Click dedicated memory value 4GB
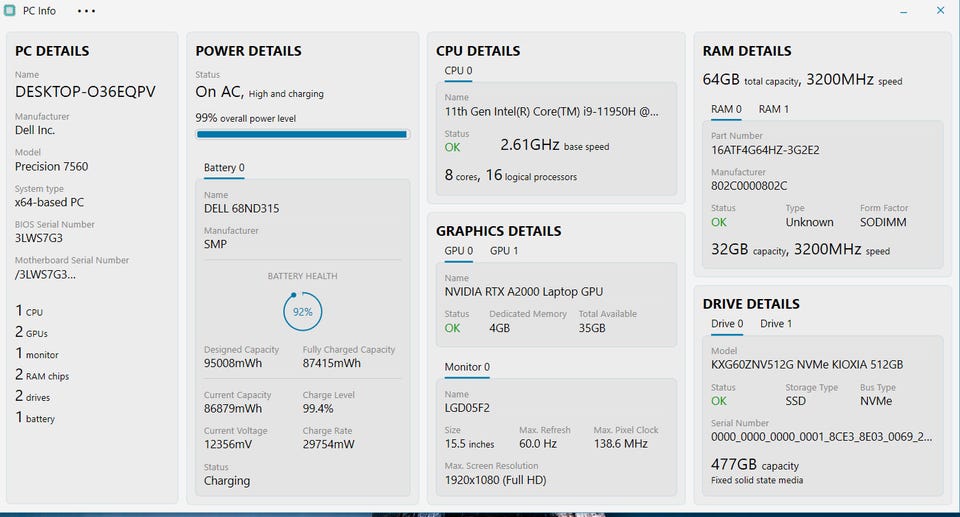The height and width of the screenshot is (517, 960). tap(500, 328)
